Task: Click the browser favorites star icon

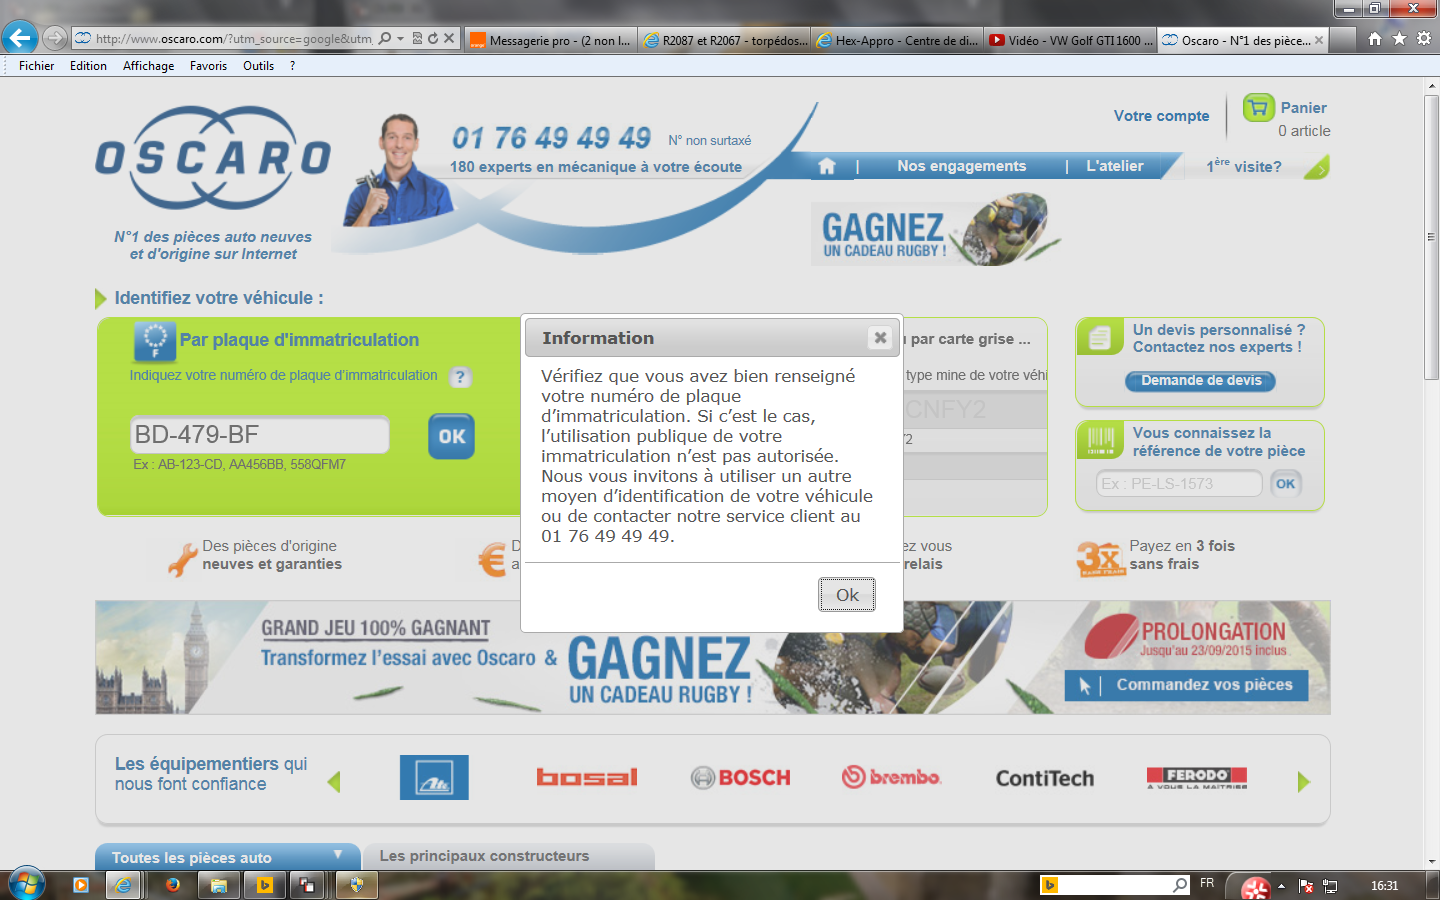Action: tap(1399, 39)
